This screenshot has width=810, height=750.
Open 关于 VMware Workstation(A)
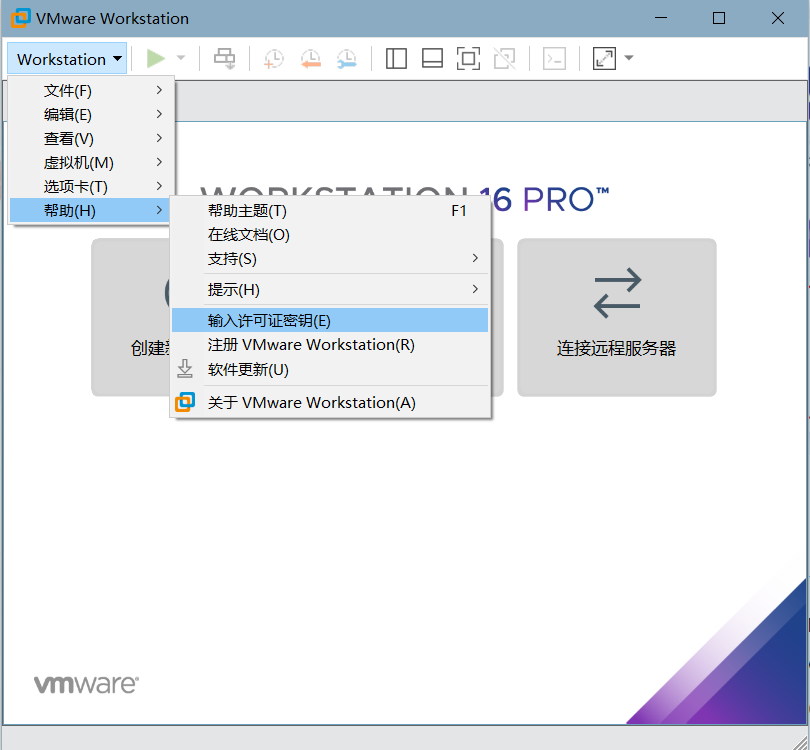tap(330, 402)
